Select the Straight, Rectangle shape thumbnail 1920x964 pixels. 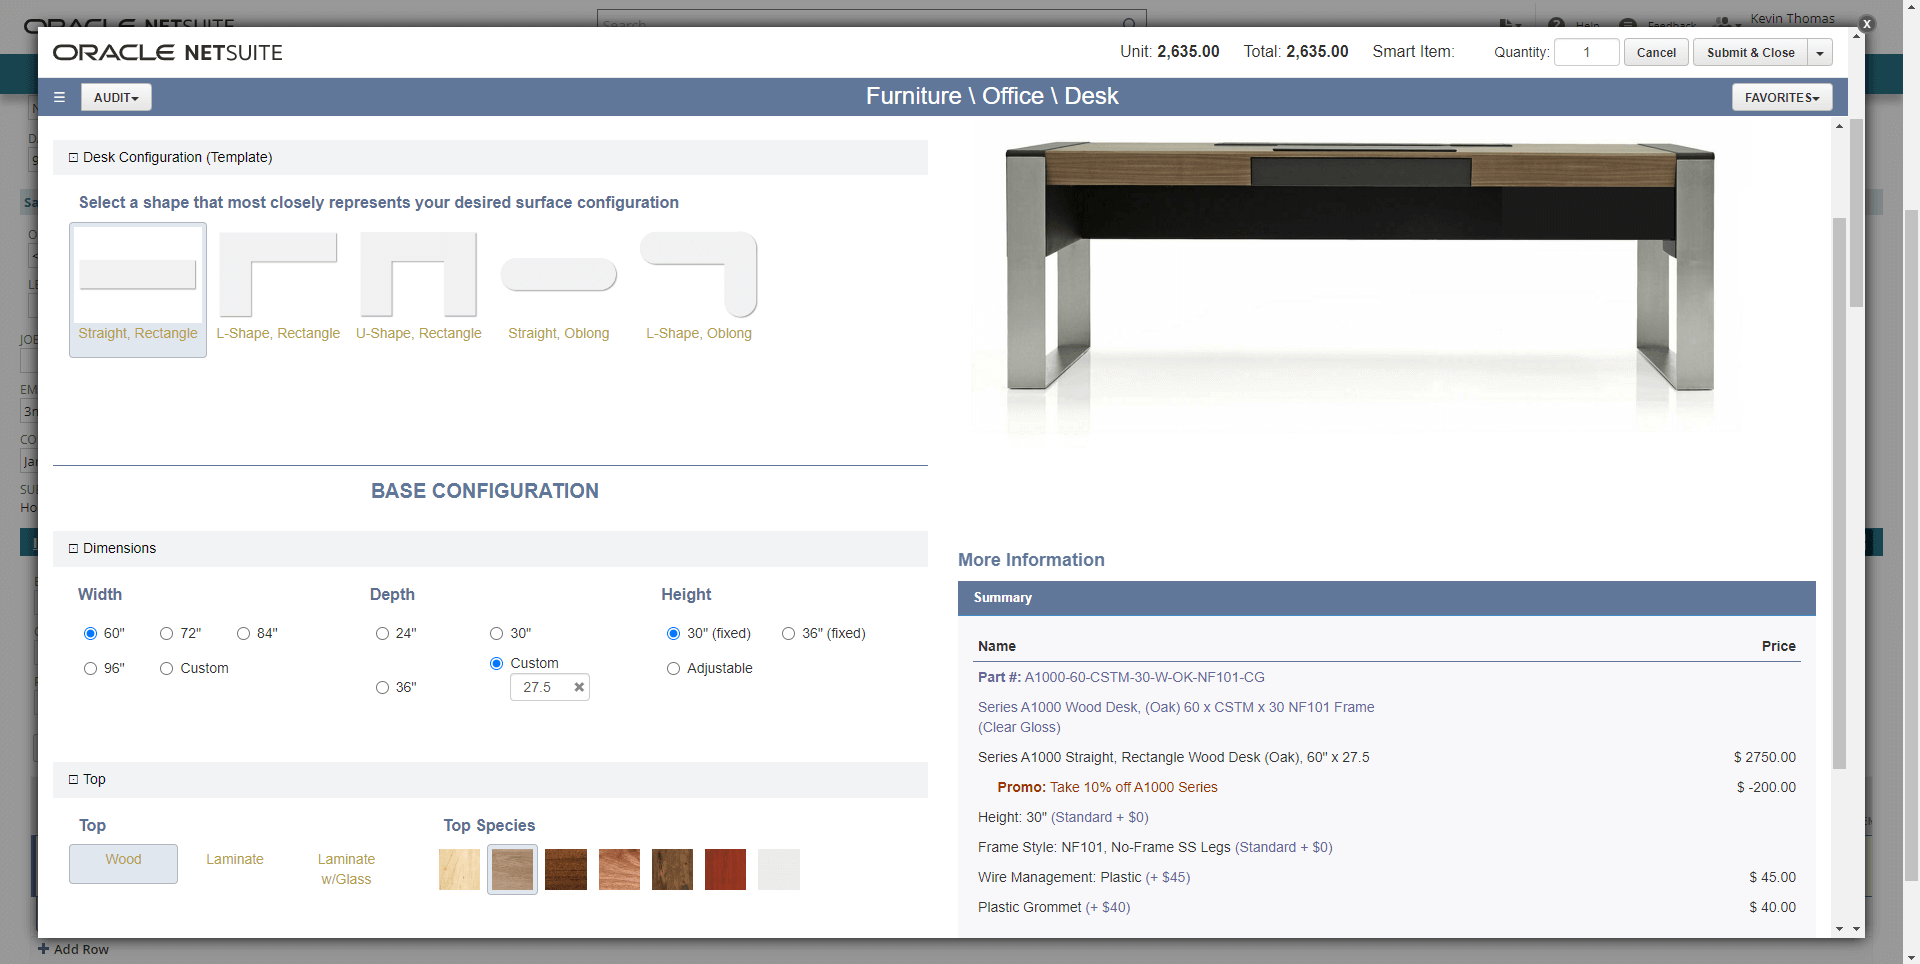coord(138,287)
